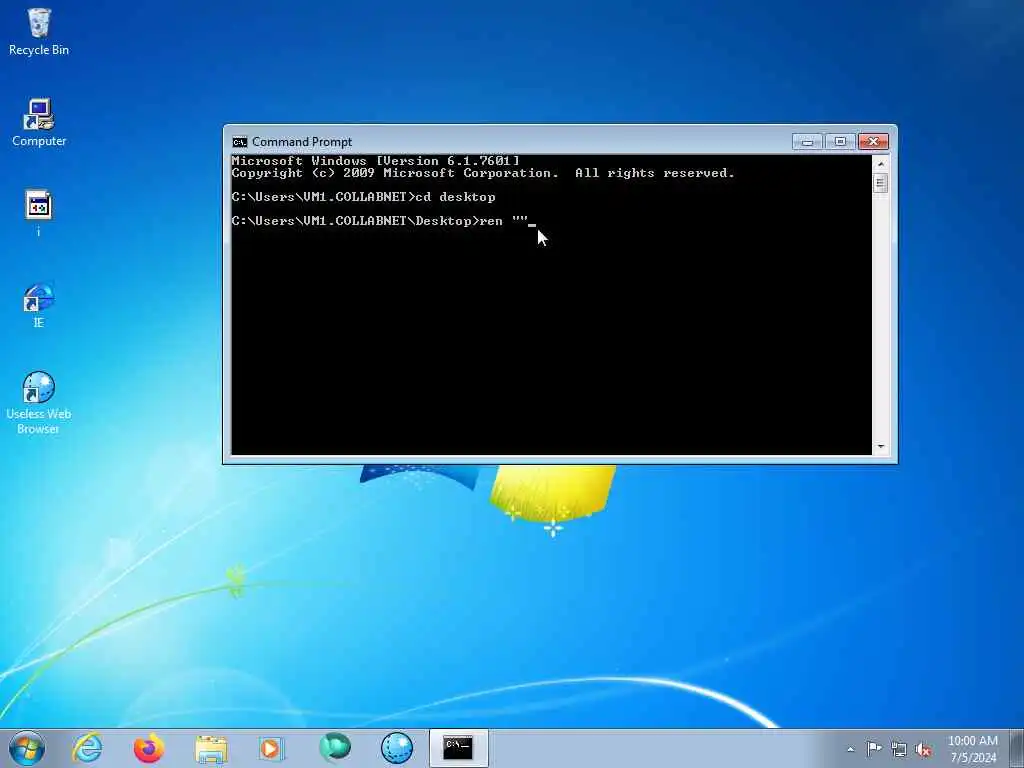This screenshot has height=768, width=1024.
Task: Open the network status tray icon
Action: [x=899, y=749]
